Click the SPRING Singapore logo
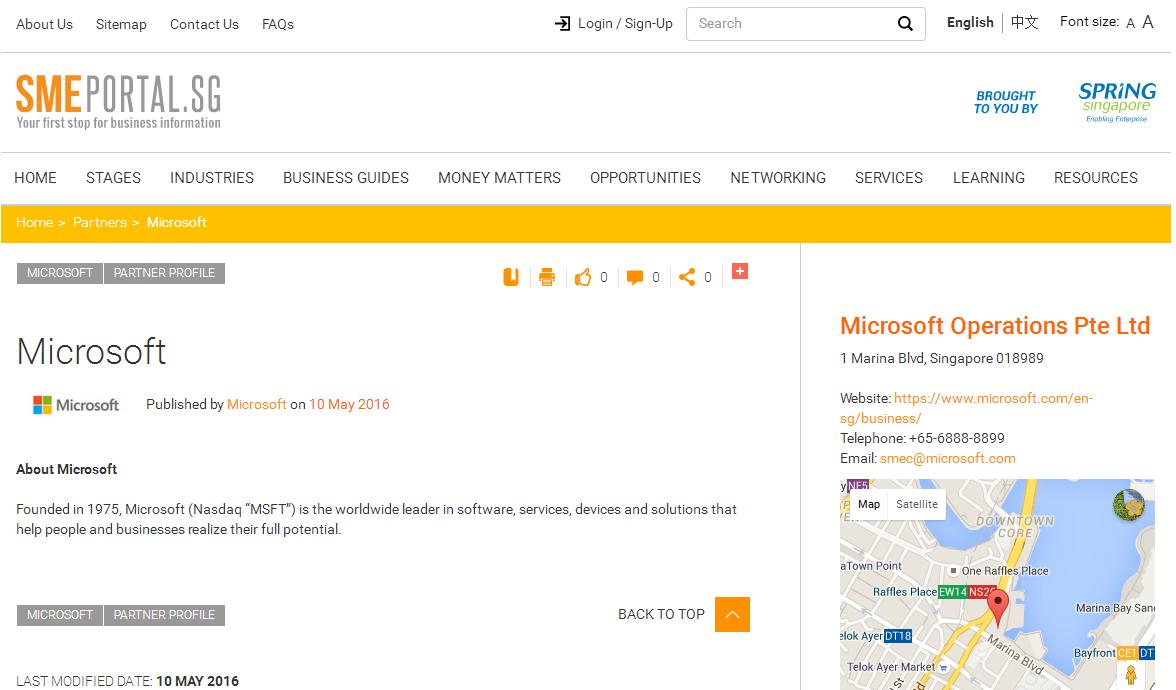The image size is (1176, 690). click(x=1117, y=102)
